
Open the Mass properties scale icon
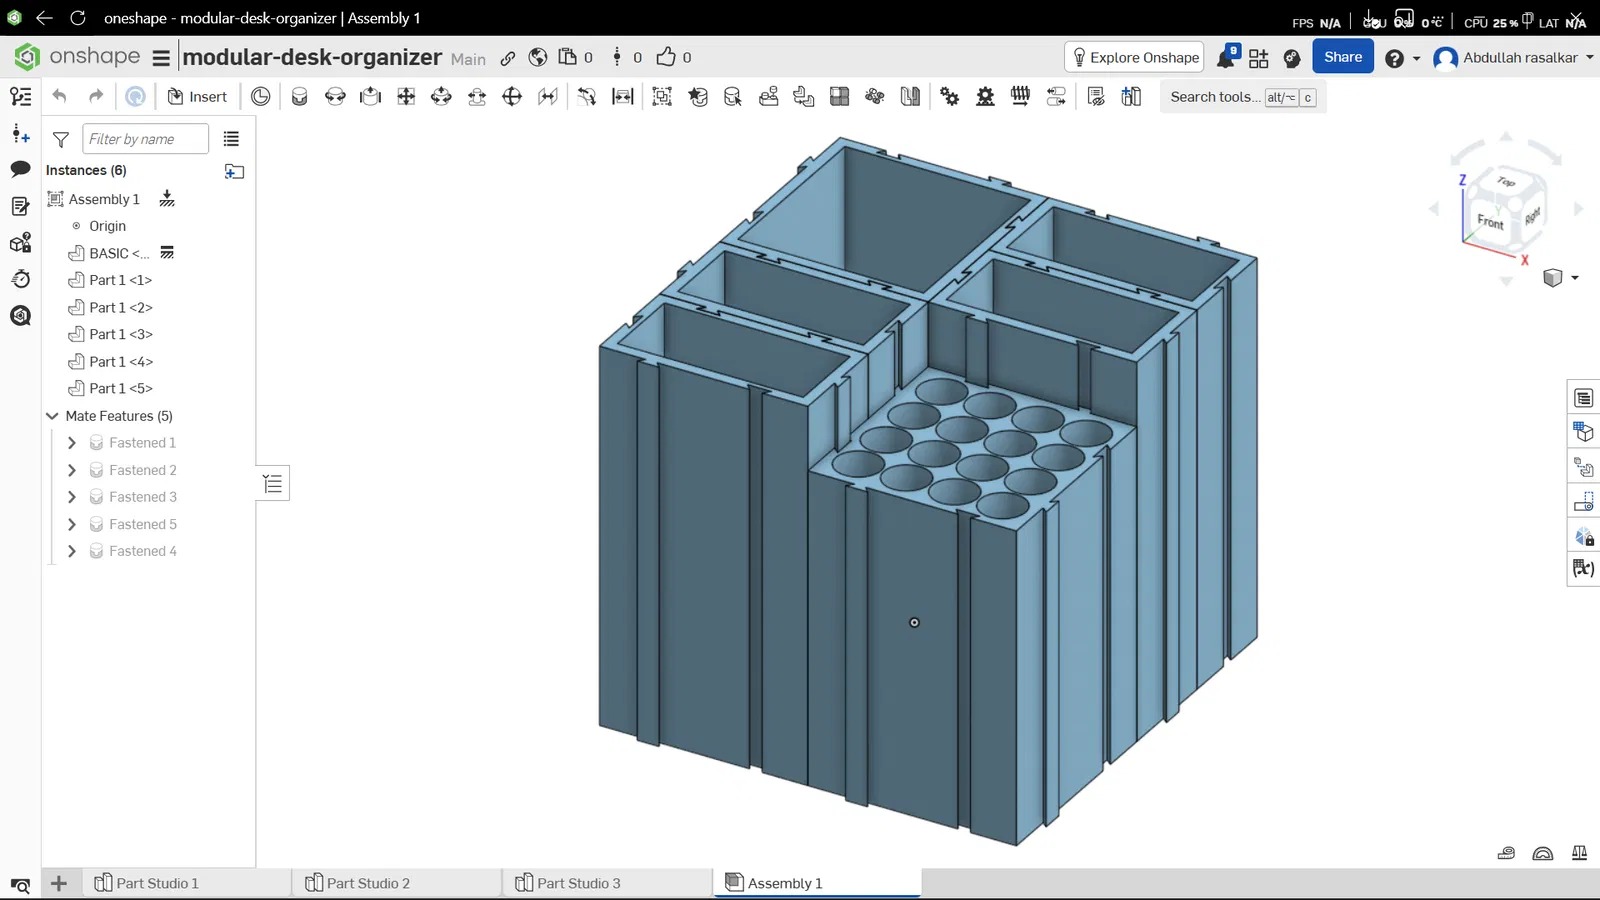pos(1579,853)
